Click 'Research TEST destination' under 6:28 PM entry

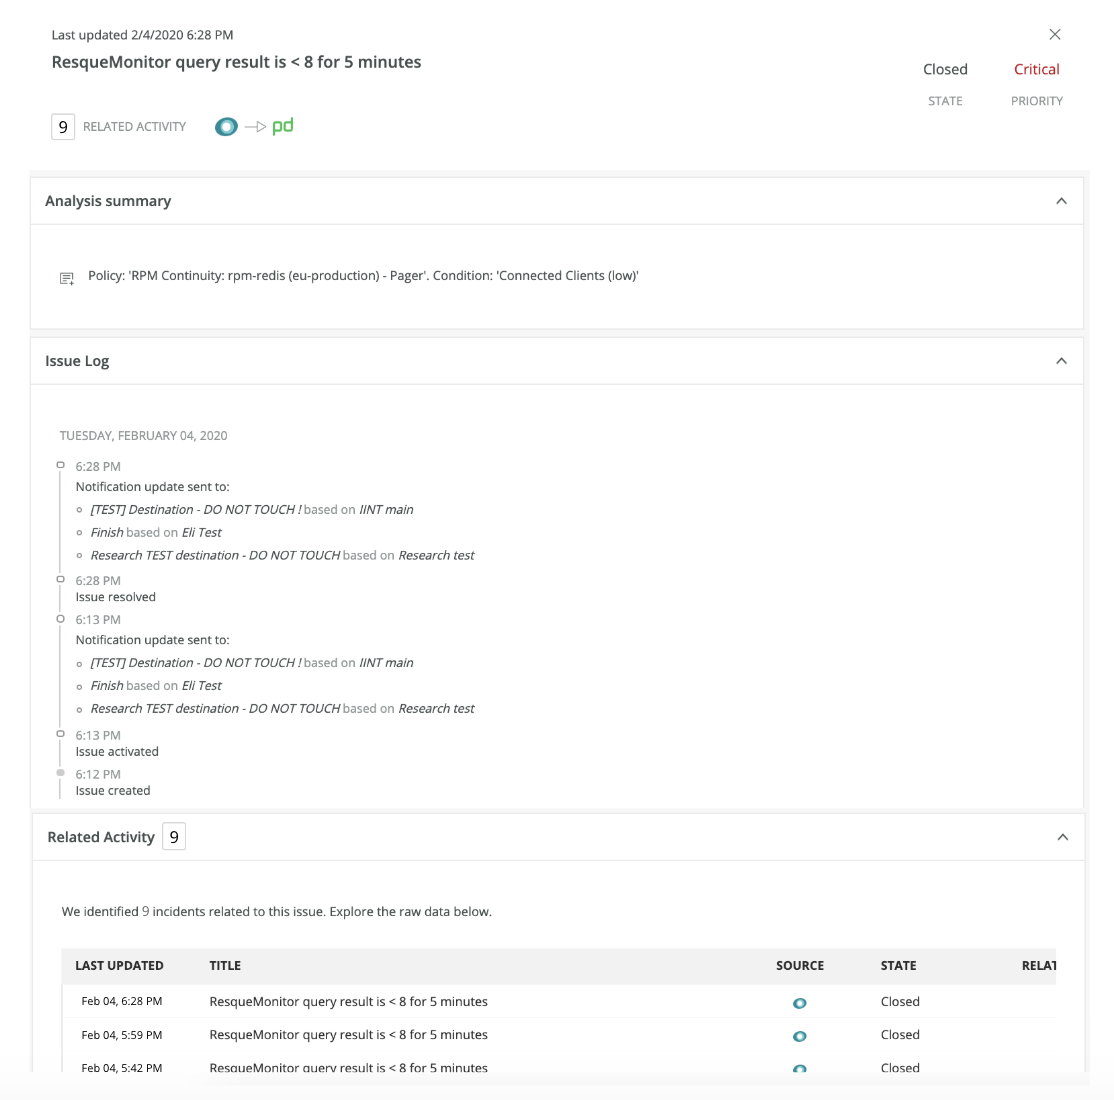coord(215,555)
